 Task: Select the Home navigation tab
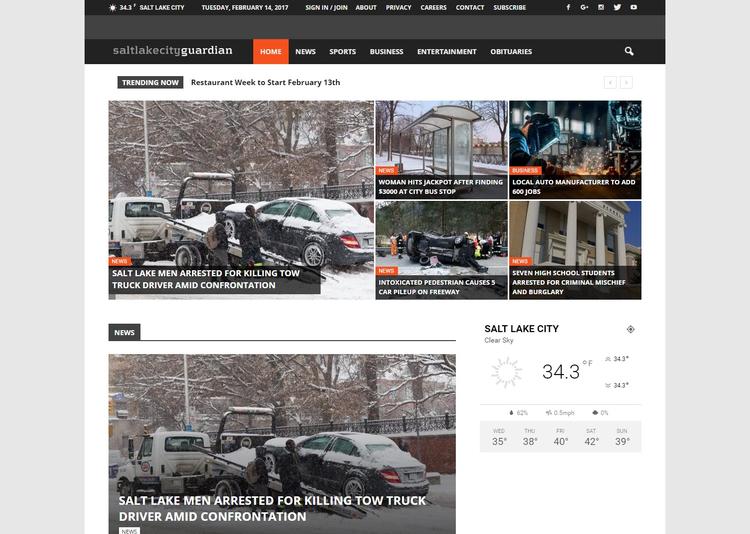[x=270, y=51]
